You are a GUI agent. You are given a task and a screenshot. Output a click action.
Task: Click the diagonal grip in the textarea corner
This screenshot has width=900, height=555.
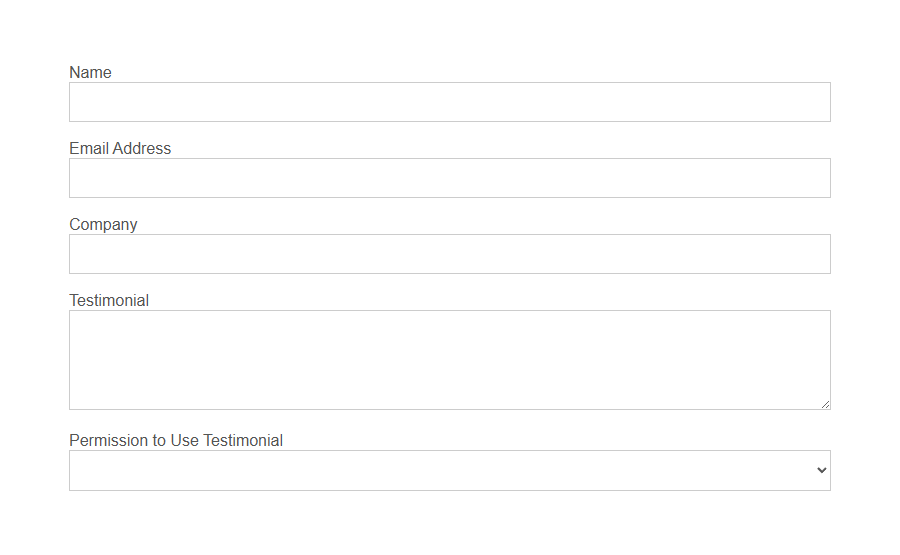tap(825, 404)
